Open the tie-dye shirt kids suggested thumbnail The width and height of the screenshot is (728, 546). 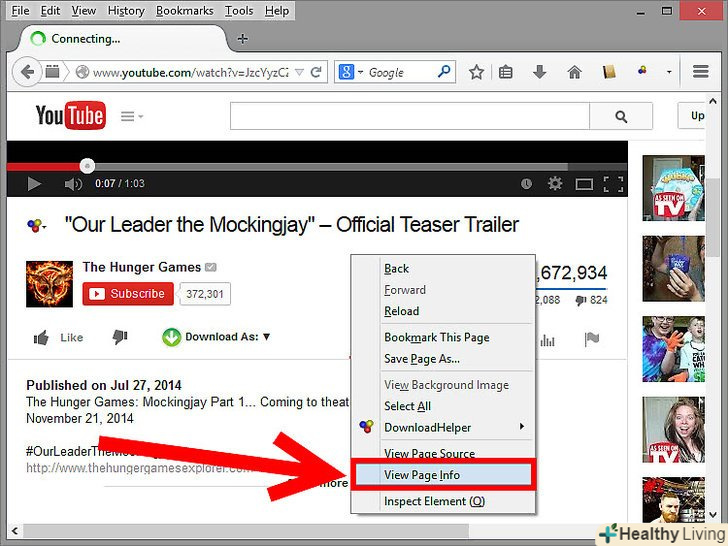(673, 349)
